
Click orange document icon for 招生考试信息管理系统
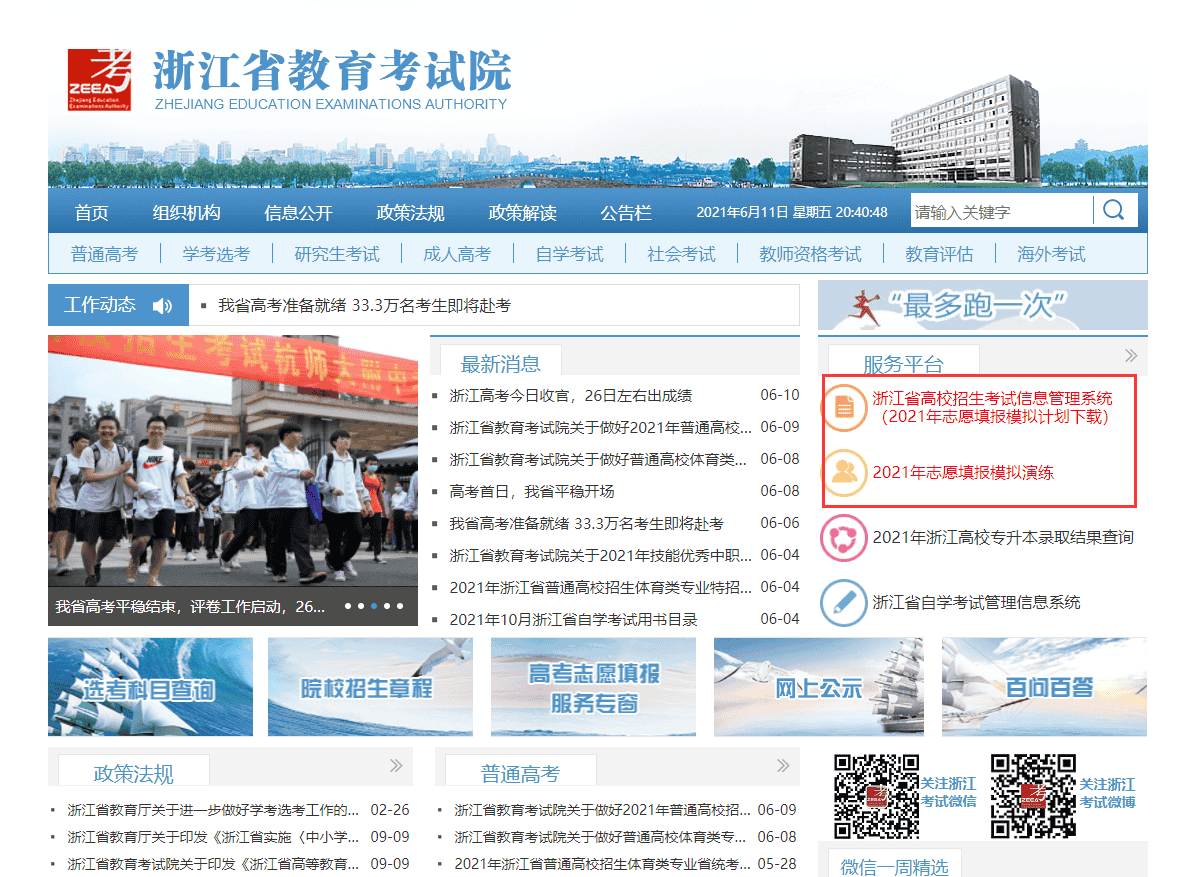point(844,407)
